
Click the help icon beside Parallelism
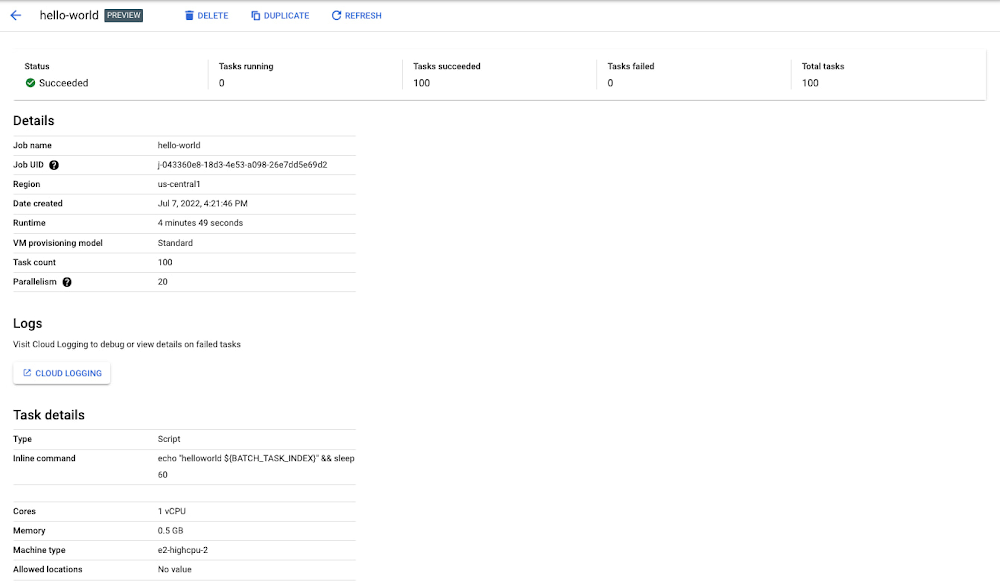point(67,282)
